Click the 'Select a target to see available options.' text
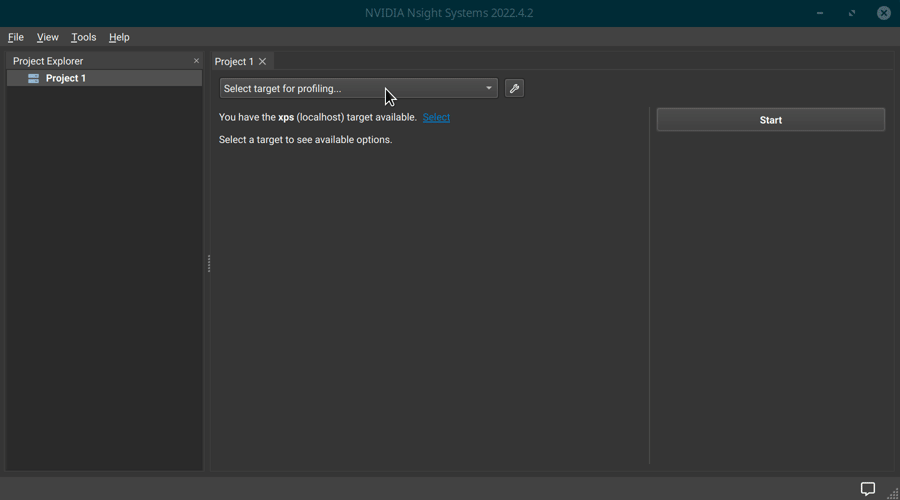Viewport: 900px width, 500px height. pyautogui.click(x=305, y=139)
